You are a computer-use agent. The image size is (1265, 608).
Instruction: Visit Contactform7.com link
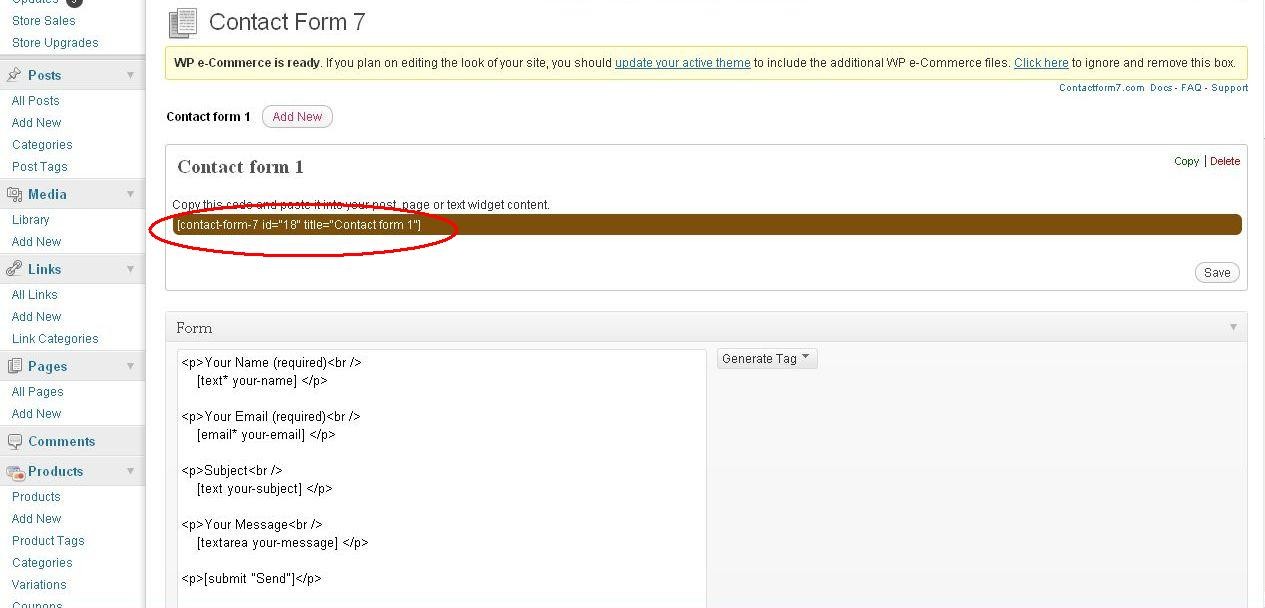pyautogui.click(x=1101, y=88)
